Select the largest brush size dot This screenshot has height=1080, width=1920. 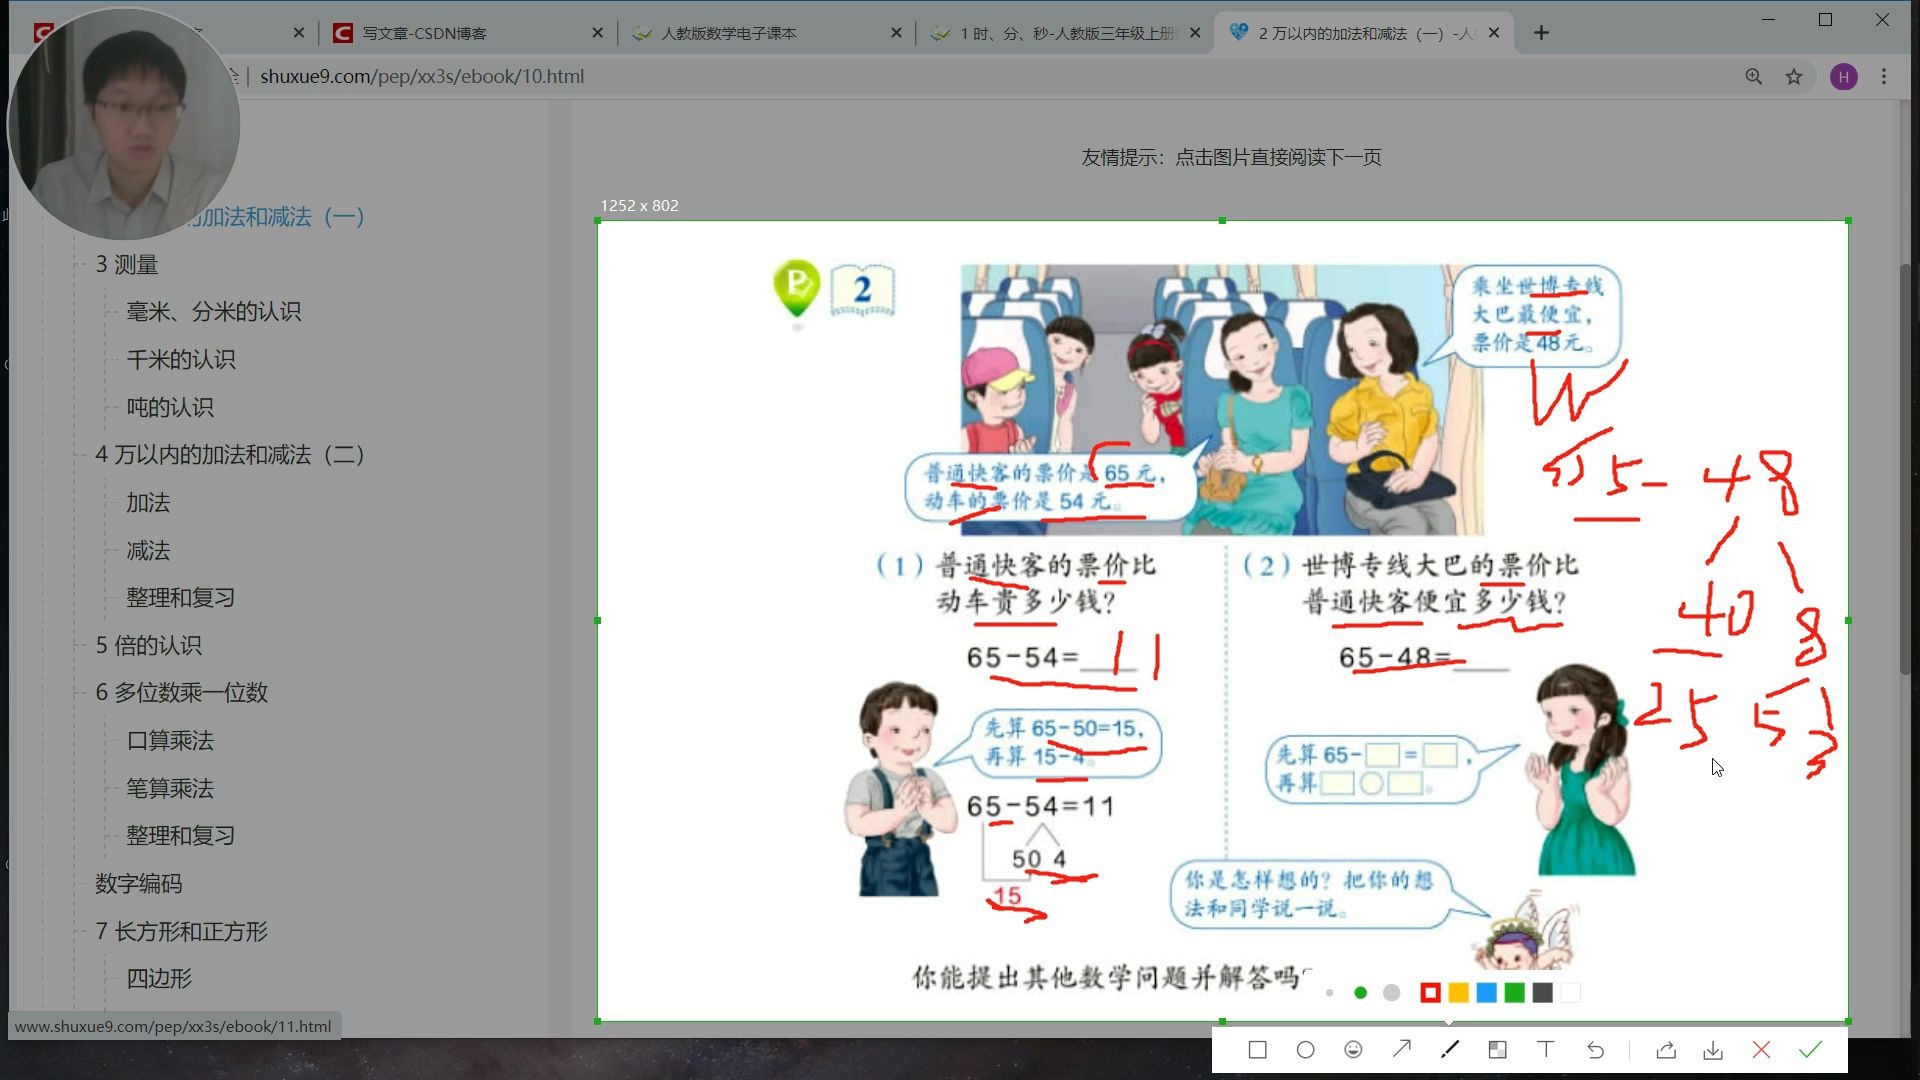point(1391,993)
